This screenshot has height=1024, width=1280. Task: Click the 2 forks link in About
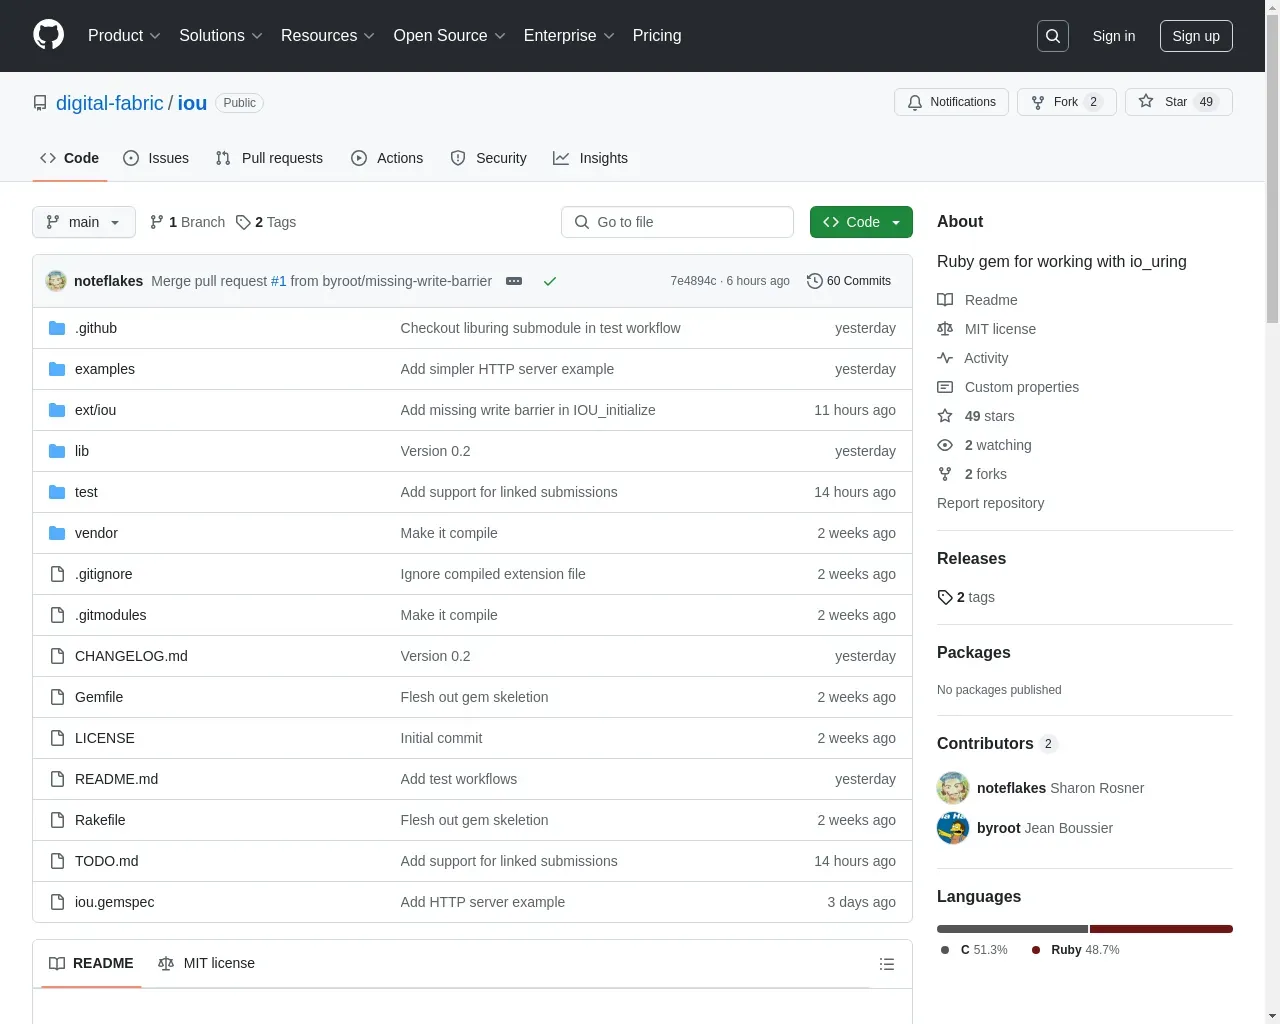click(x=972, y=474)
